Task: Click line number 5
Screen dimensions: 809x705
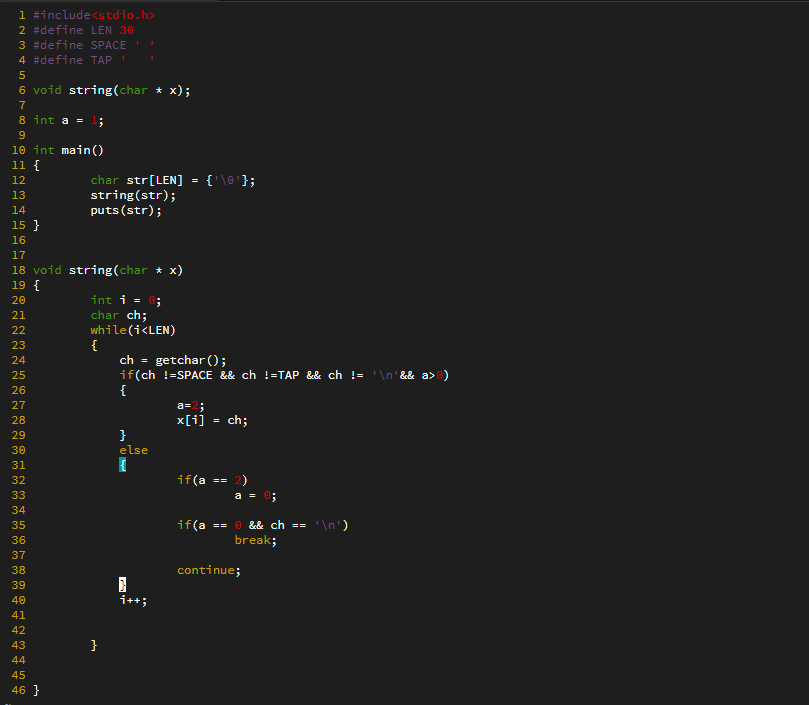Action: point(22,75)
